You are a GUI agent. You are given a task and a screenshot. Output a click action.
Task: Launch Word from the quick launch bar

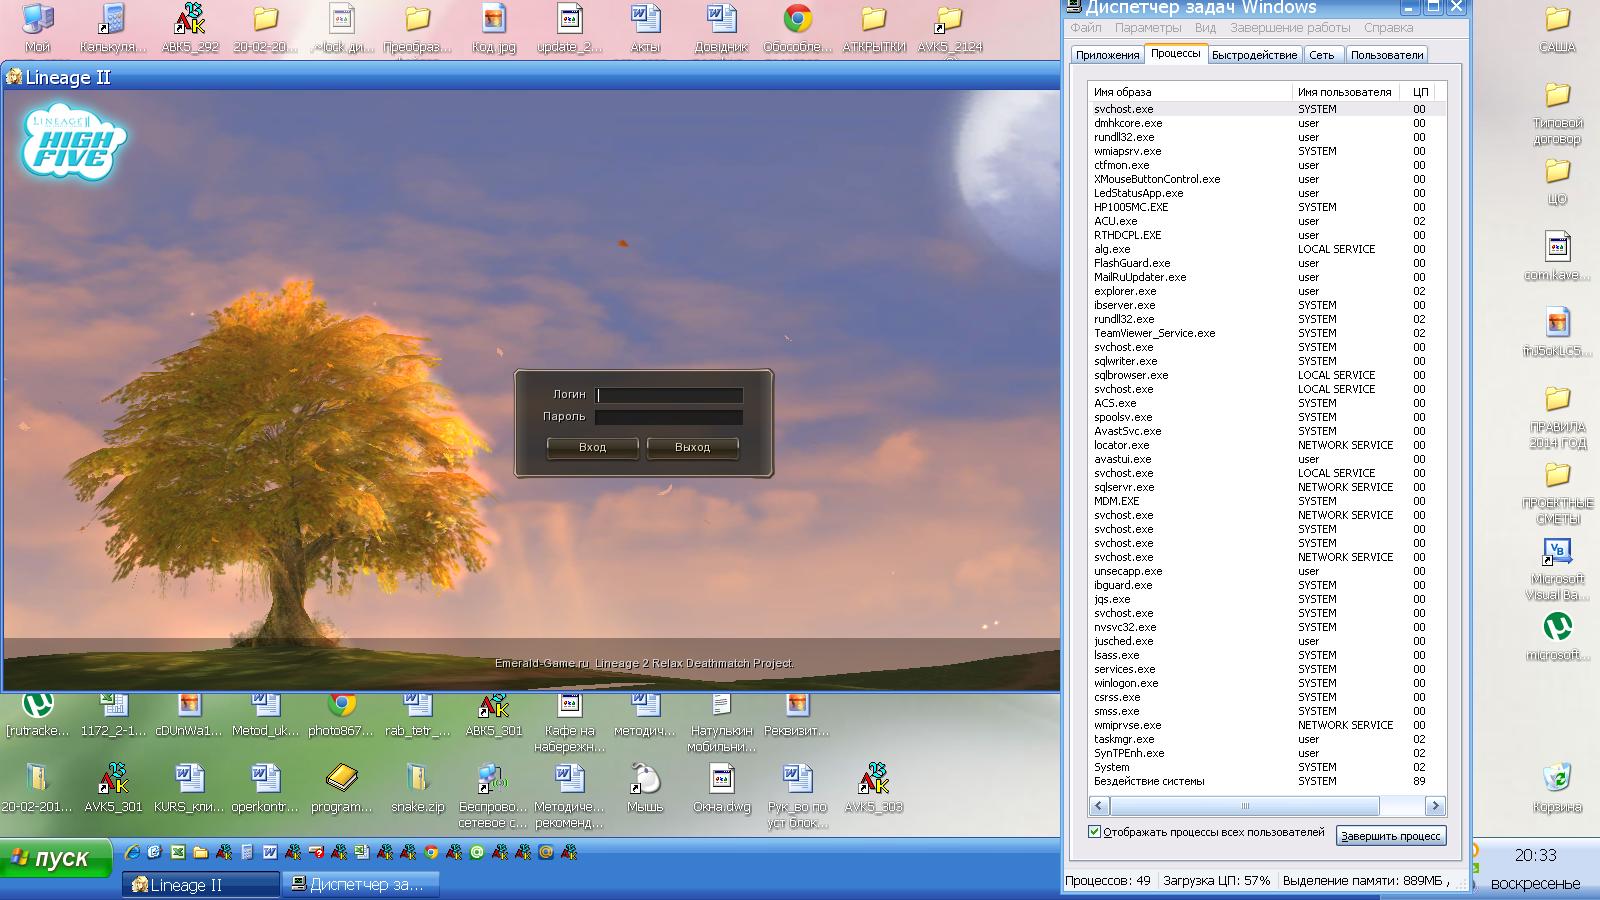coord(269,853)
